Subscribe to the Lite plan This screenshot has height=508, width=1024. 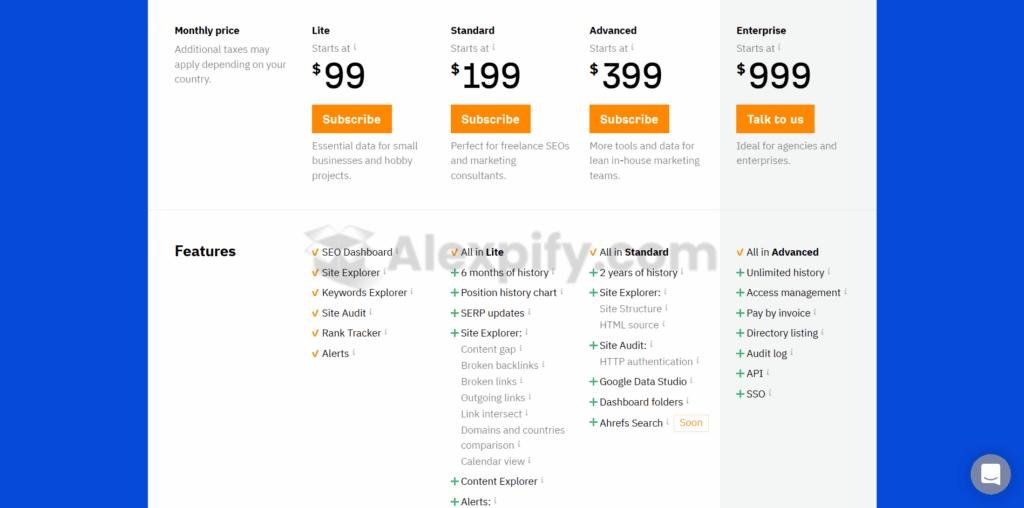point(351,119)
